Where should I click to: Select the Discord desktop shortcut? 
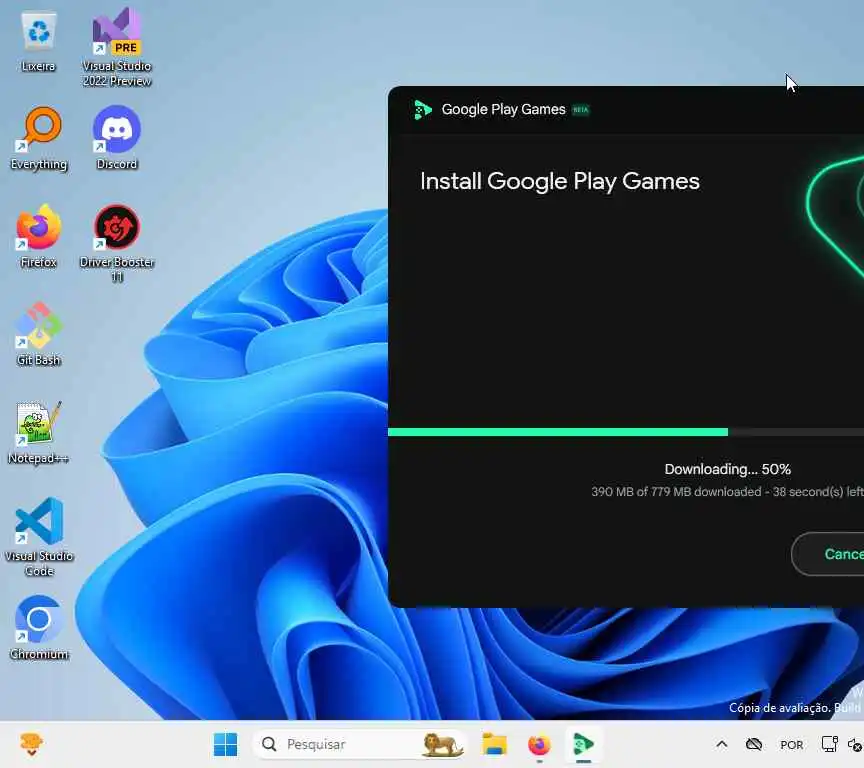tap(117, 139)
